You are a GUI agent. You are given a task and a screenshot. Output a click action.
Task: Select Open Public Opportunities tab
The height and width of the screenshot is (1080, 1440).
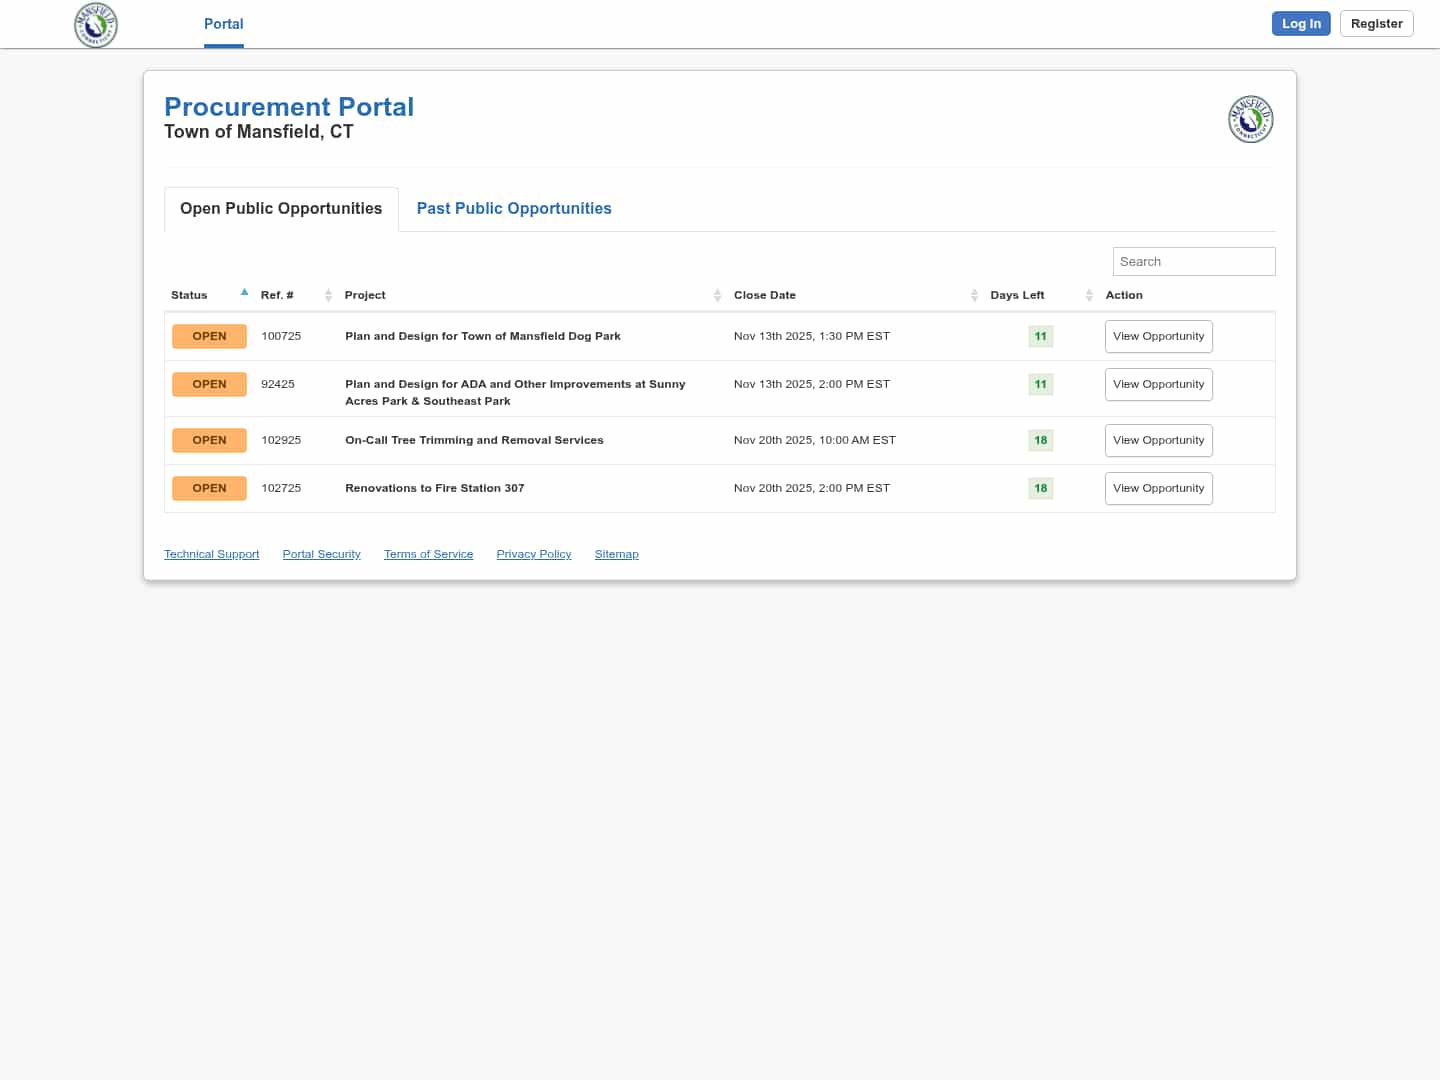pyautogui.click(x=281, y=208)
